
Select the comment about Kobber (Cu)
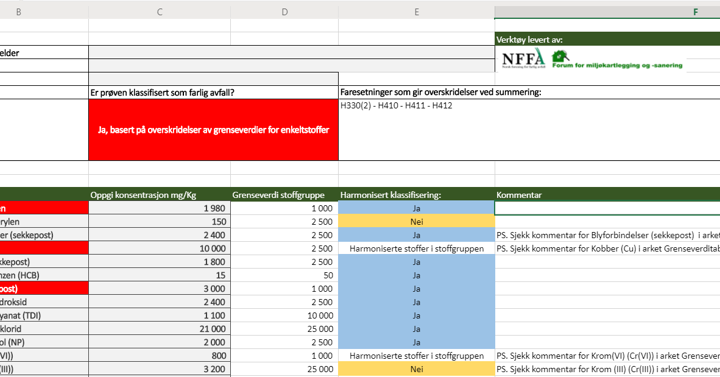[x=608, y=248]
